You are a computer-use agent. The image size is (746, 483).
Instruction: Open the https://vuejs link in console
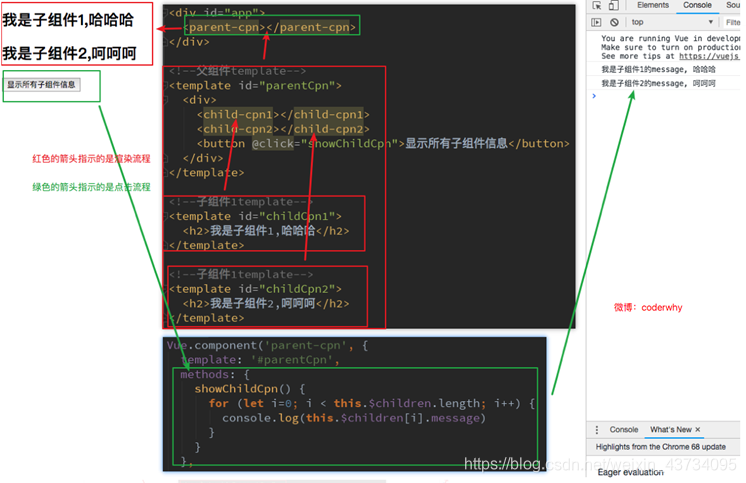coord(709,56)
